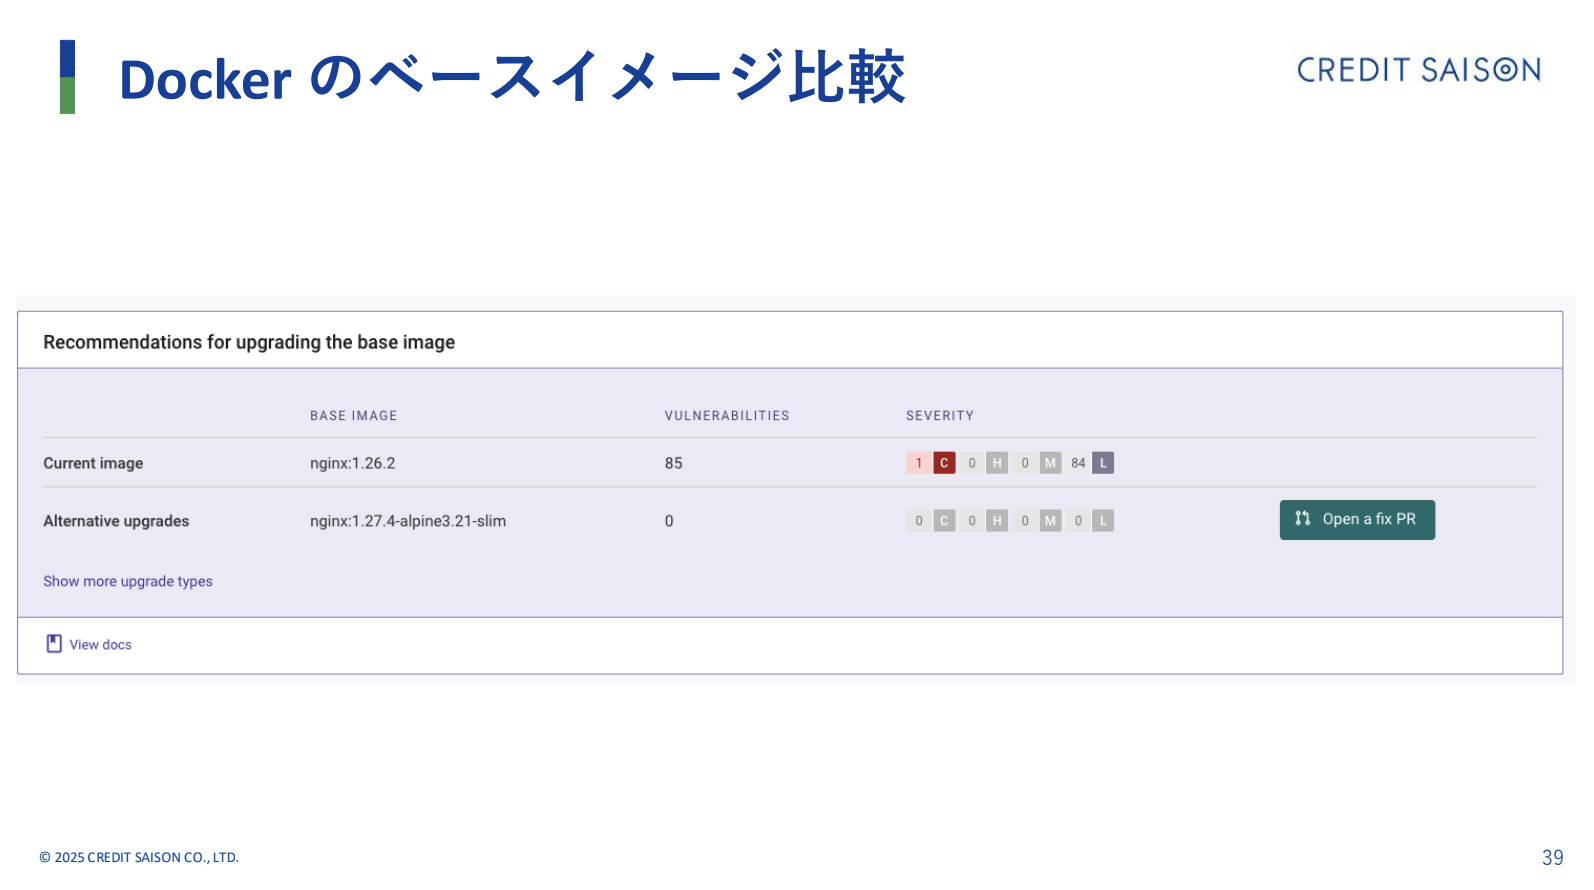The height and width of the screenshot is (890, 1594).
Task: Click the vulnerability count 85
Action: pyautogui.click(x=674, y=463)
